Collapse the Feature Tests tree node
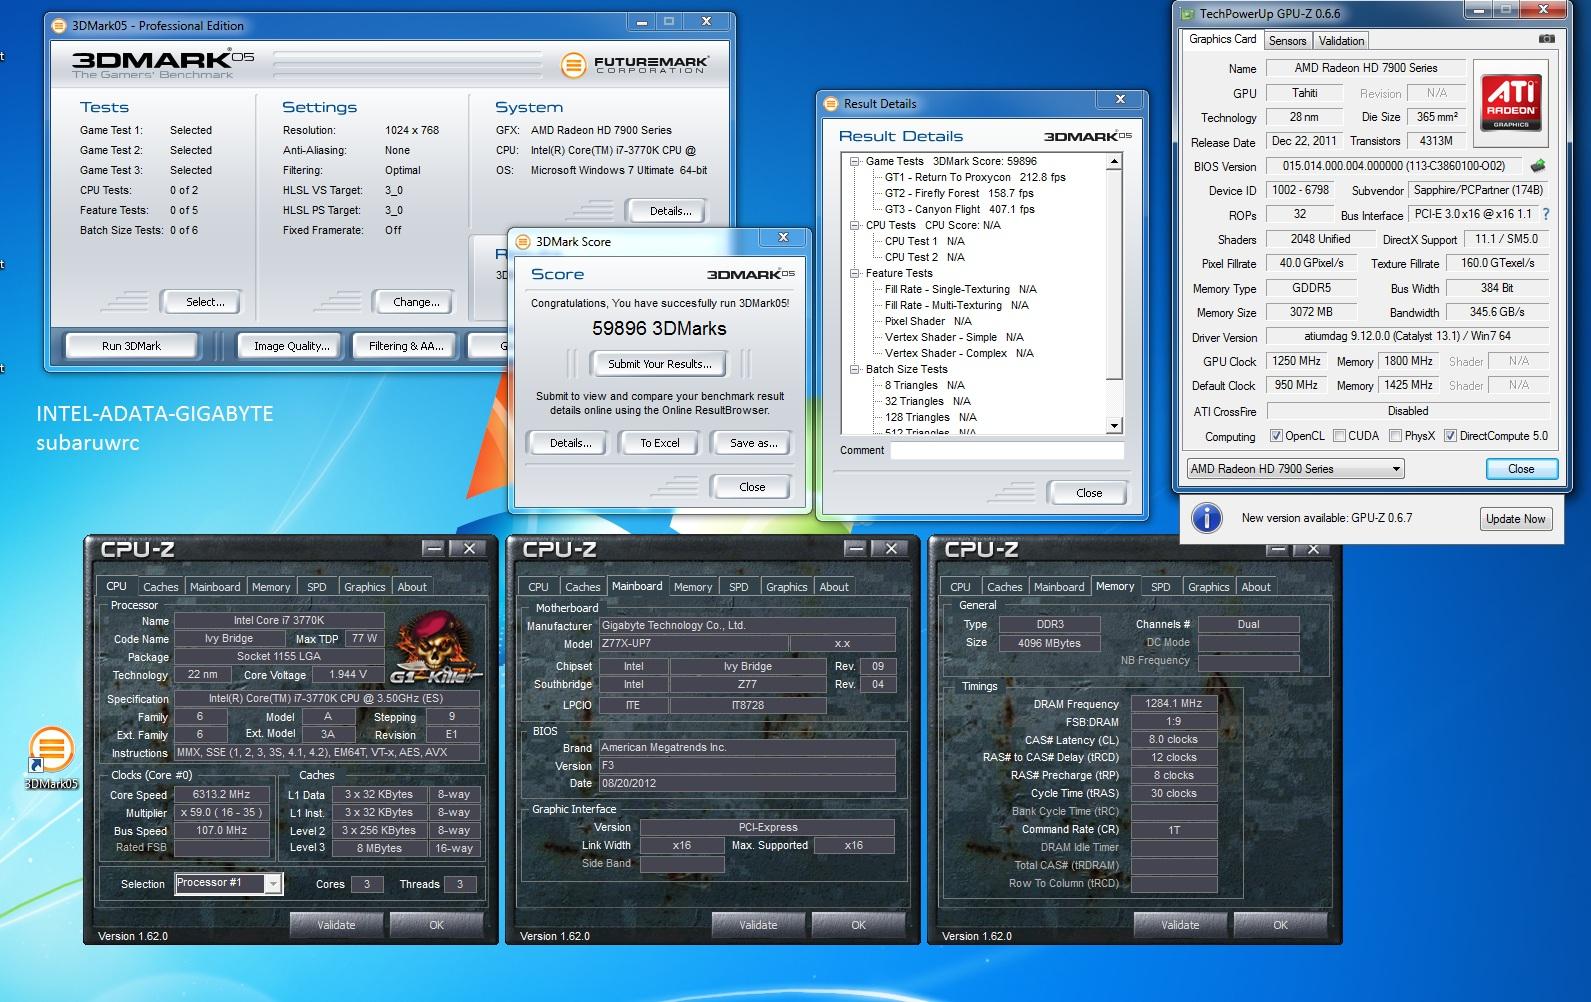1591x1002 pixels. [x=855, y=273]
